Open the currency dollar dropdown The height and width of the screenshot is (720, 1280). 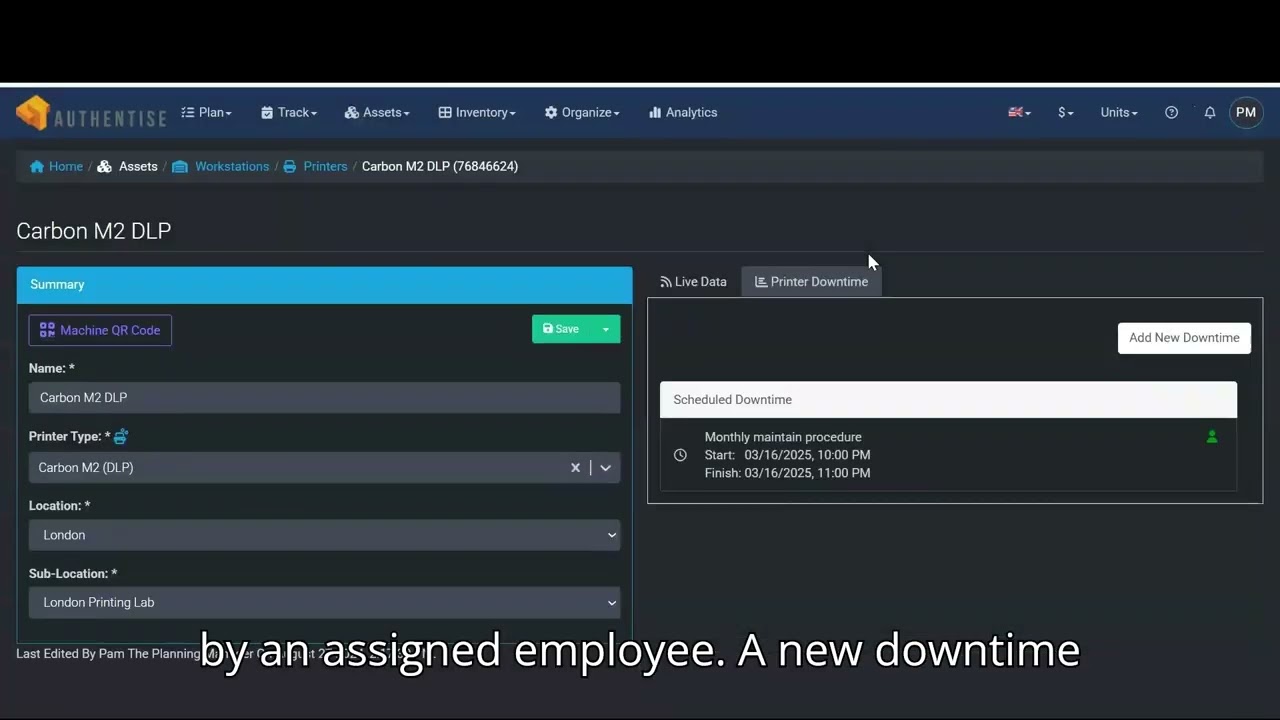point(1066,113)
